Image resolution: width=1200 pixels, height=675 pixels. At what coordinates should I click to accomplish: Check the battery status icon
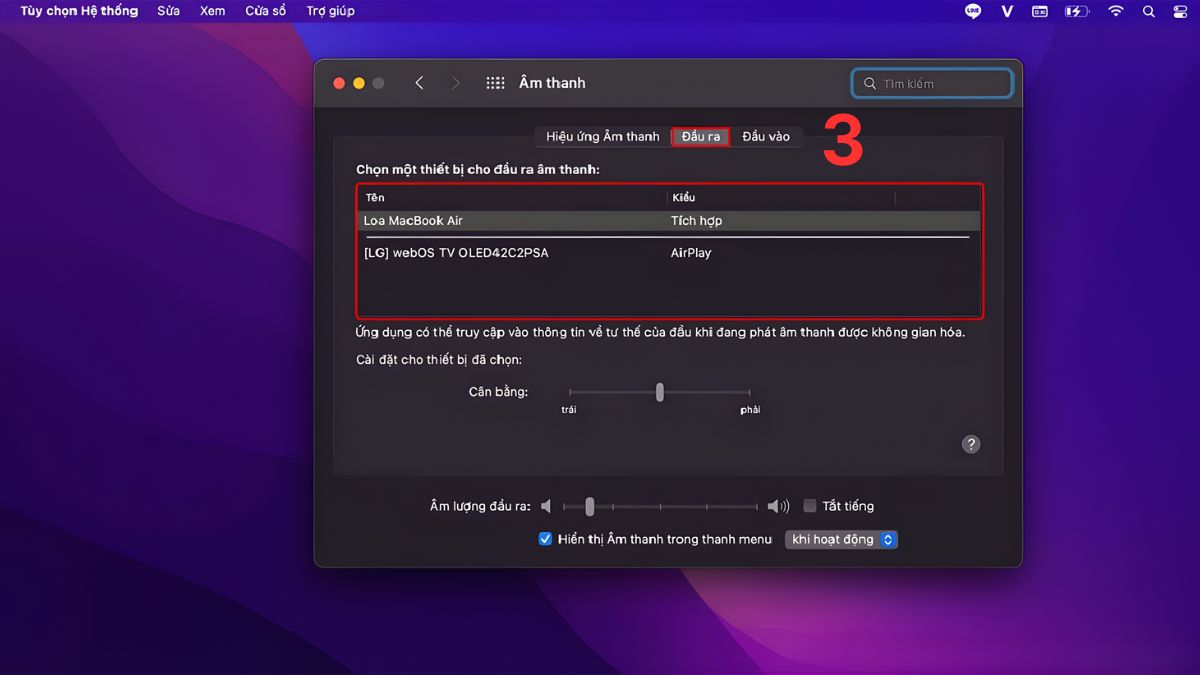(1076, 11)
